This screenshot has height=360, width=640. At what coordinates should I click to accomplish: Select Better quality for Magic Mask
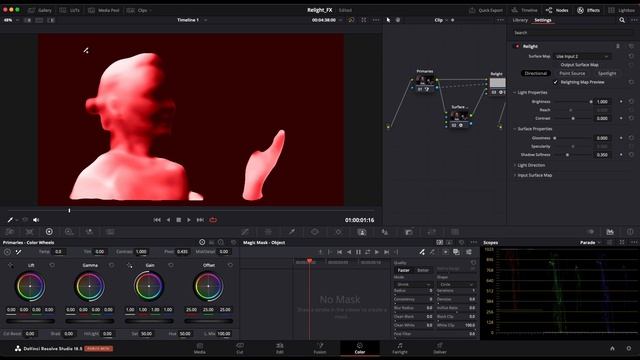coord(423,270)
